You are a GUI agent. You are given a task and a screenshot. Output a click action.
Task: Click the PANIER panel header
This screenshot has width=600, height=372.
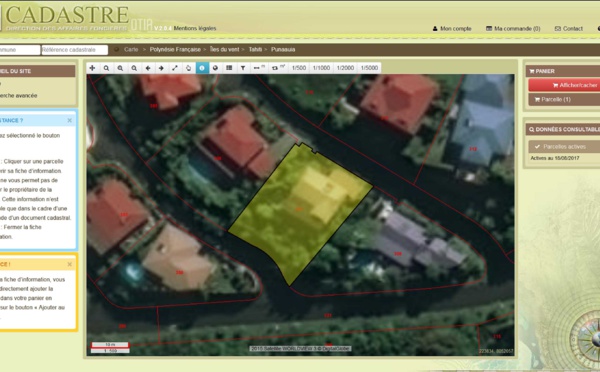tap(563, 71)
